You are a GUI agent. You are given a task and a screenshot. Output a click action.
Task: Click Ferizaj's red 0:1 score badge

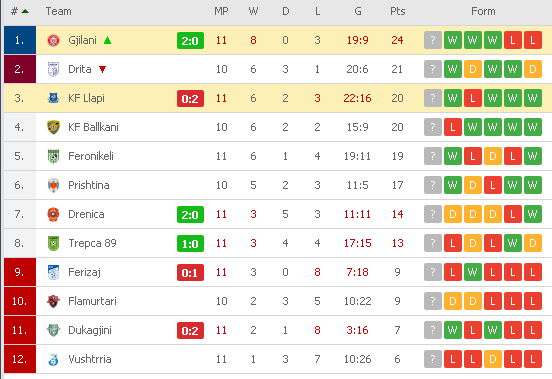point(190,273)
